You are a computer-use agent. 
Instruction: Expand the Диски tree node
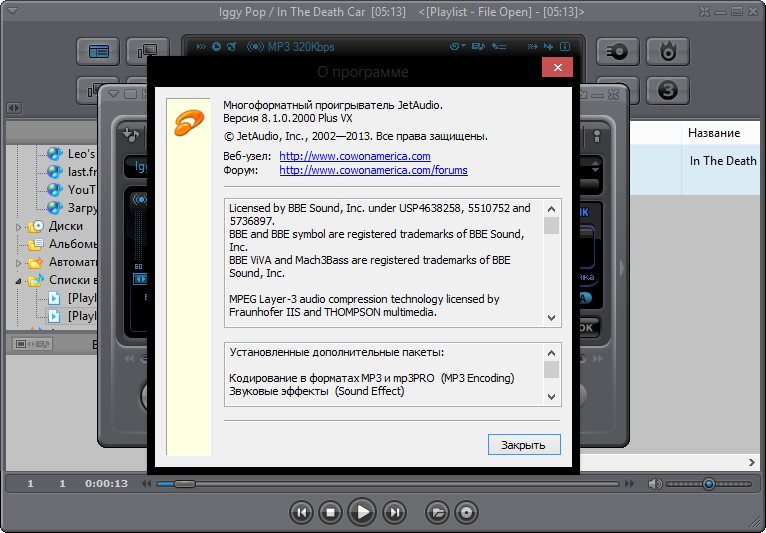[19, 227]
